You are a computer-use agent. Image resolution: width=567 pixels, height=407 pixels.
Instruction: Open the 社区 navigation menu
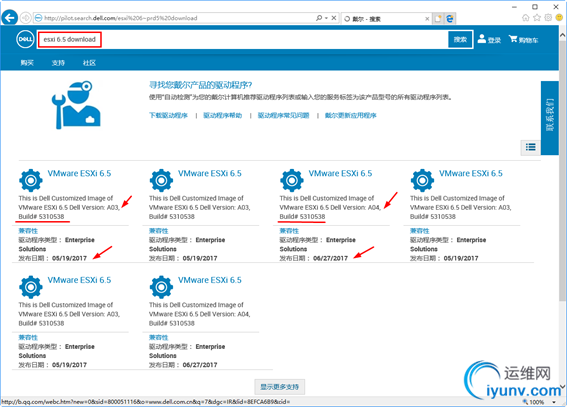click(x=89, y=63)
